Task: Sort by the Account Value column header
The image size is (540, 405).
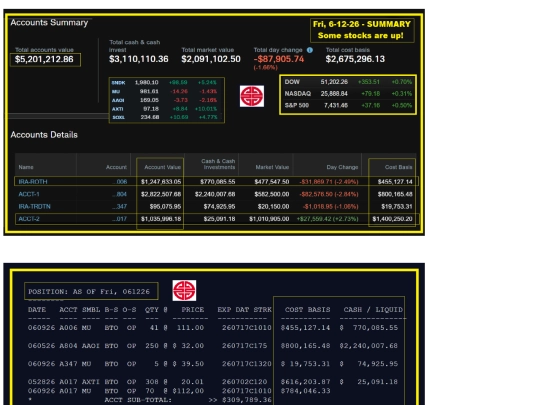Action: coord(163,167)
